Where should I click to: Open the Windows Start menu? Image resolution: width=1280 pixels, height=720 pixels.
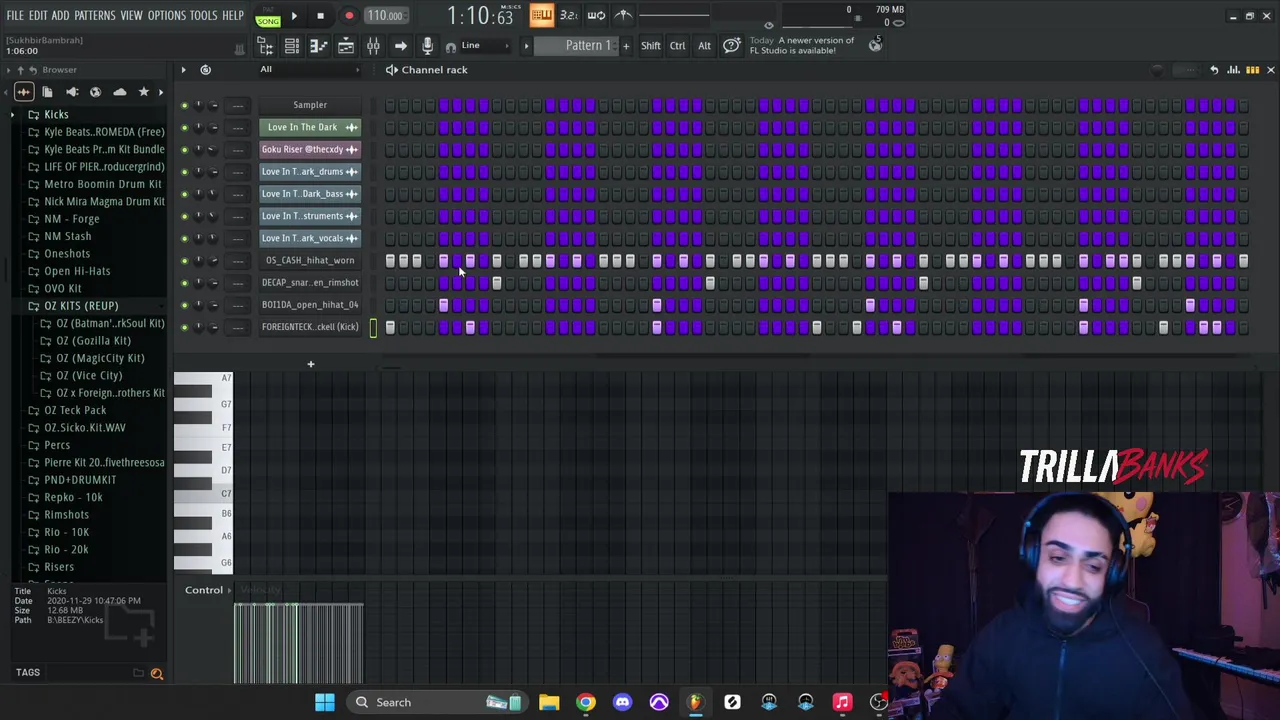(325, 702)
